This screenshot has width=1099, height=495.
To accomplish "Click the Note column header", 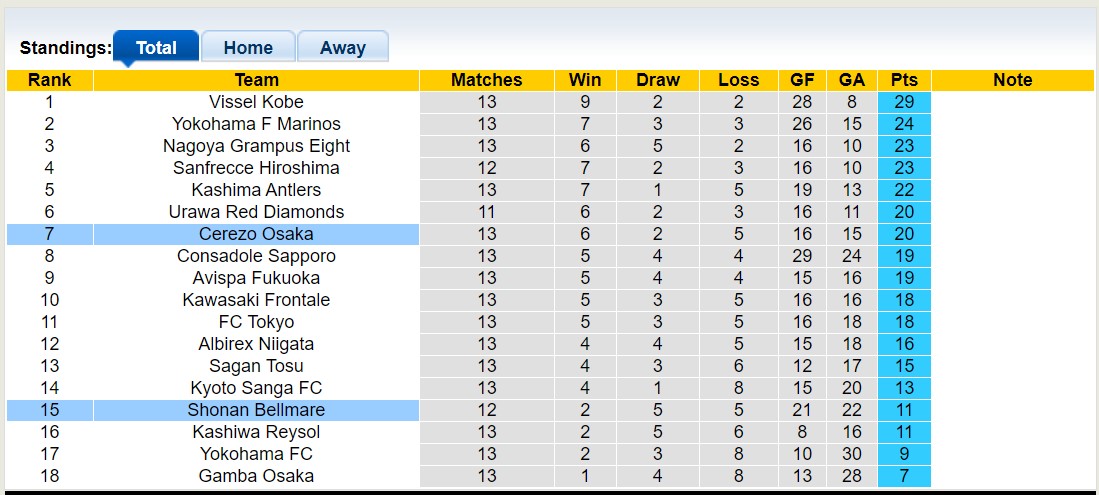I will pyautogui.click(x=1012, y=80).
